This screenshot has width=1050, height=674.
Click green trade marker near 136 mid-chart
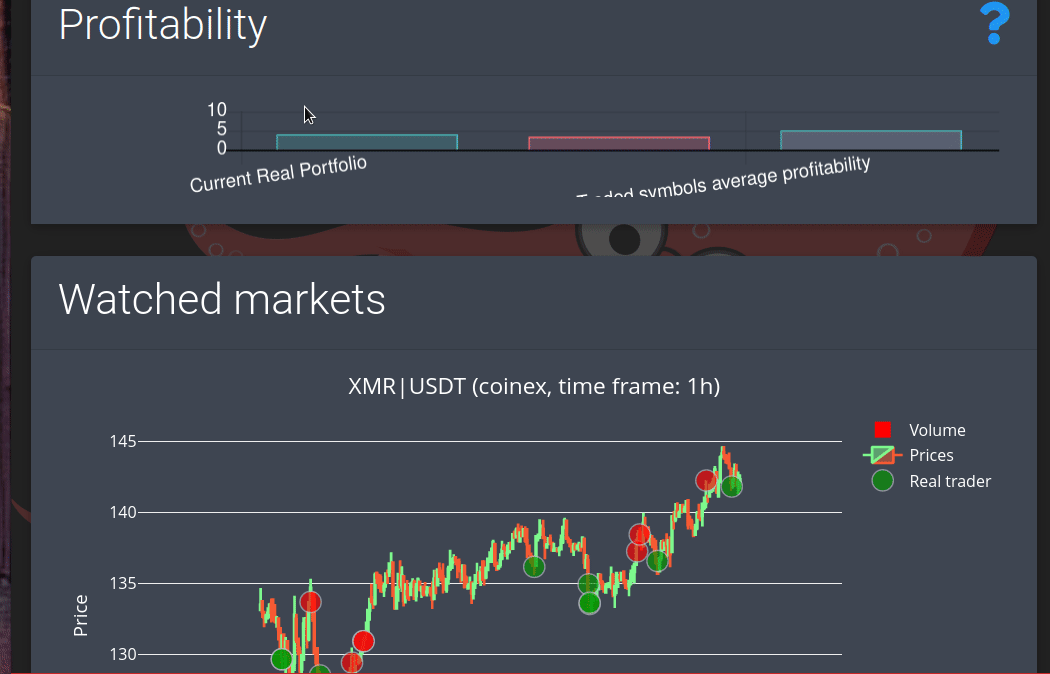point(534,567)
